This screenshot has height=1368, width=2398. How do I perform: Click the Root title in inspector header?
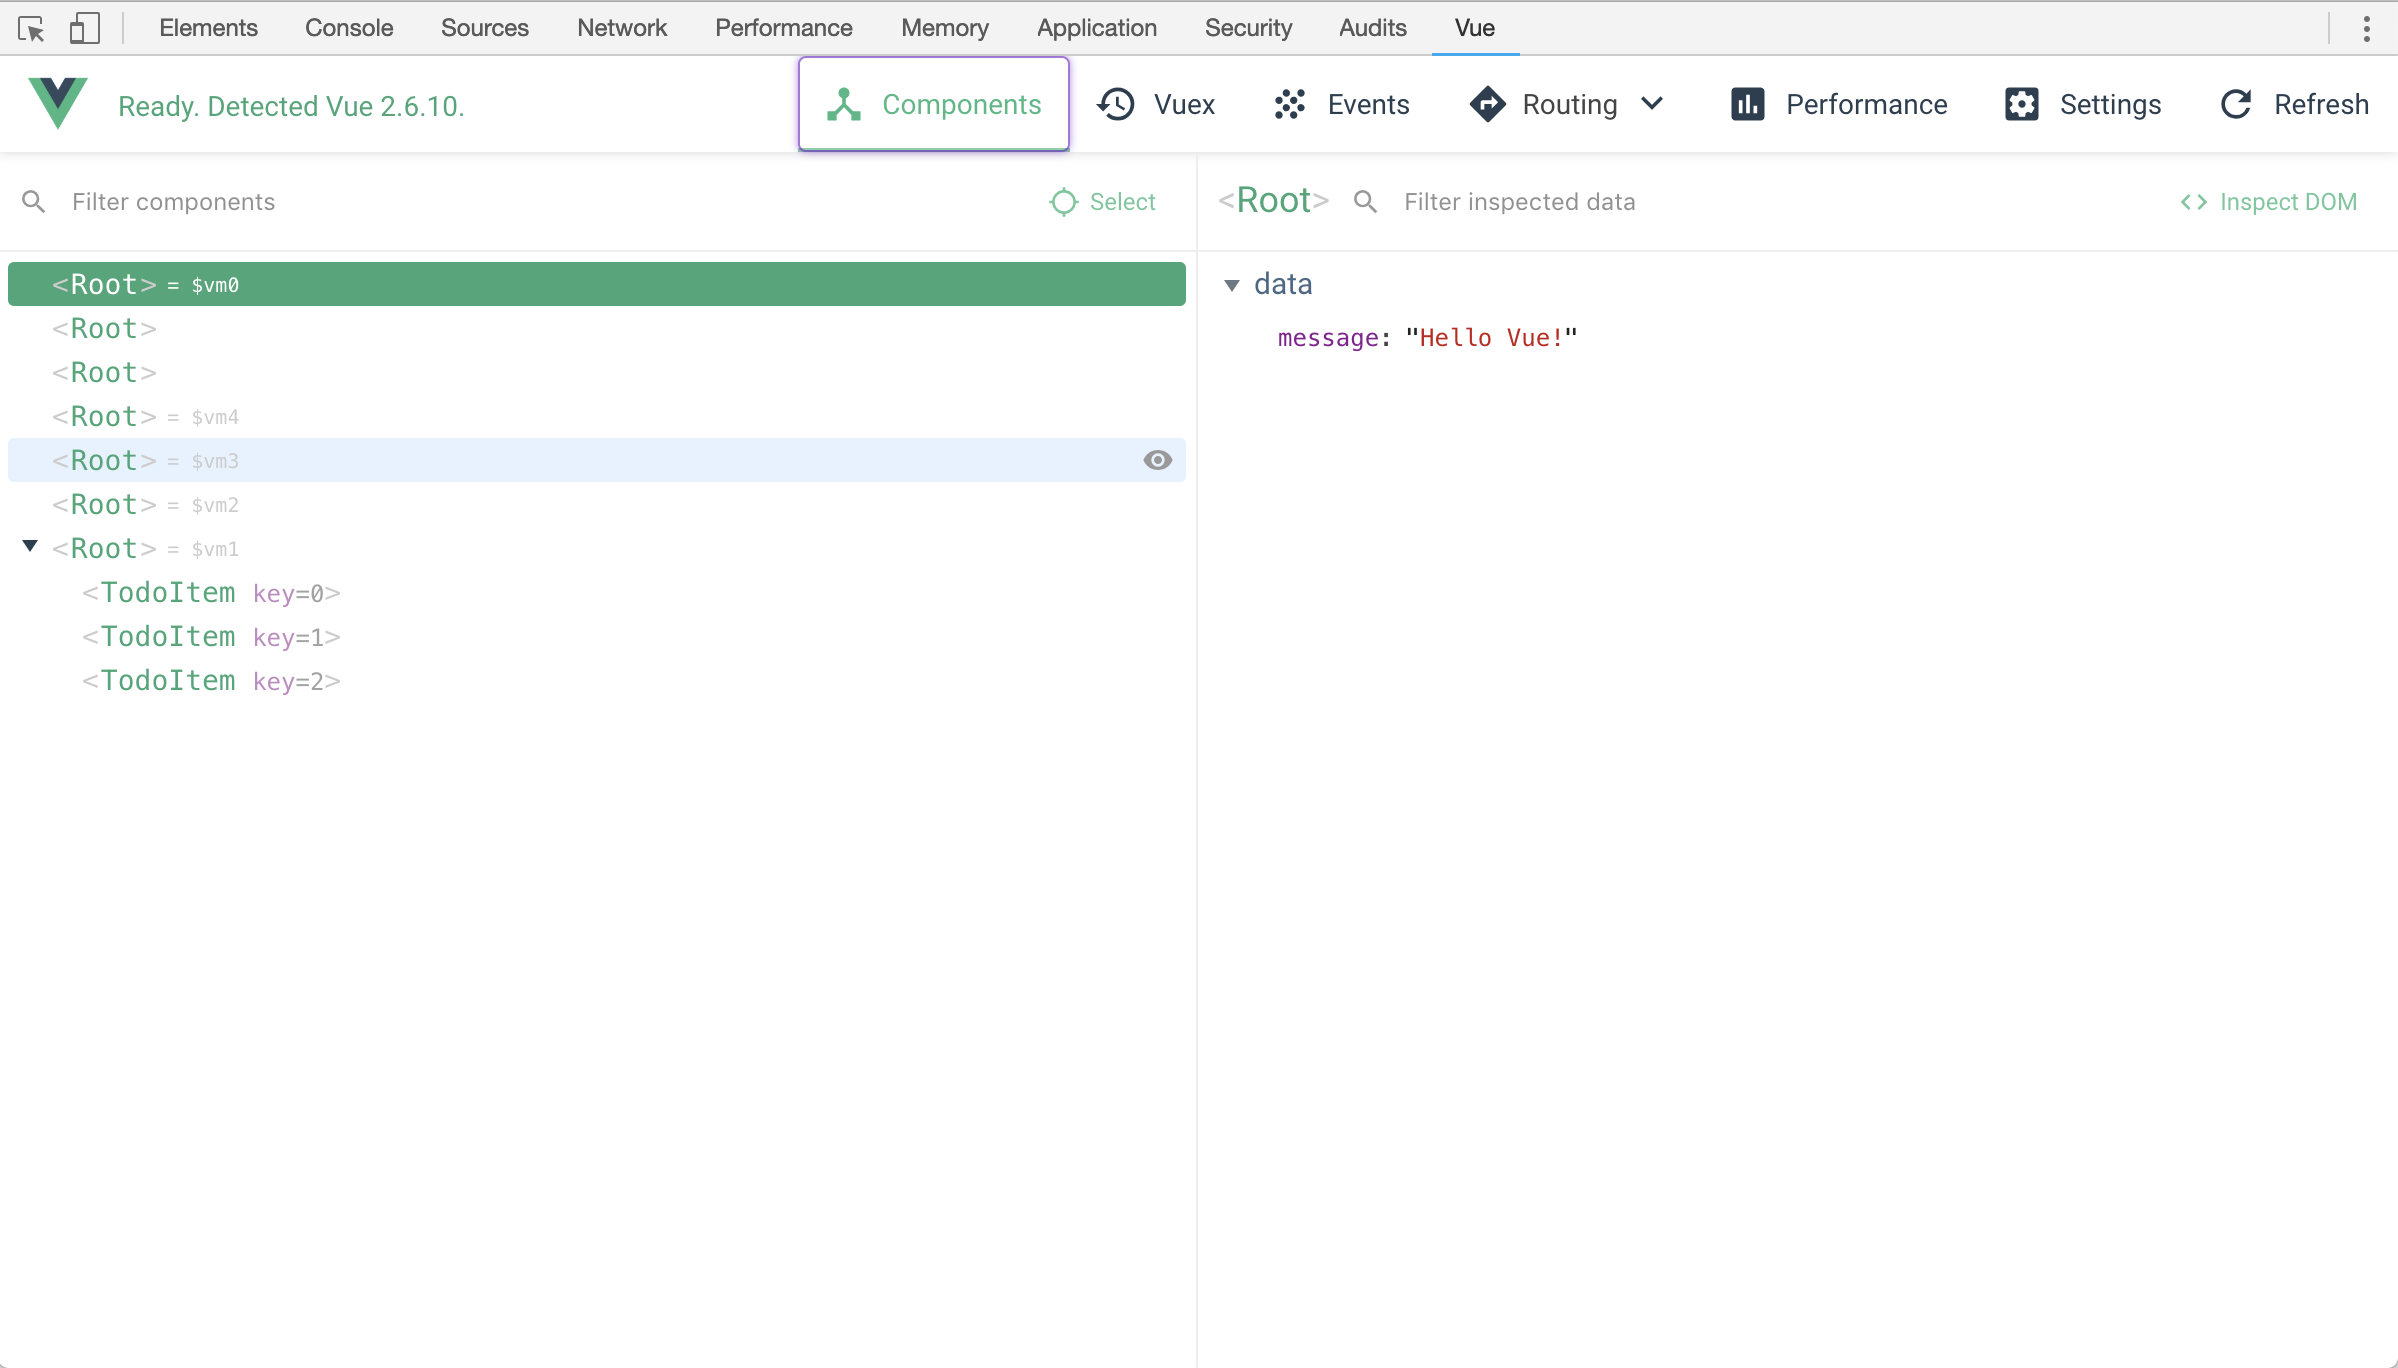click(x=1274, y=201)
